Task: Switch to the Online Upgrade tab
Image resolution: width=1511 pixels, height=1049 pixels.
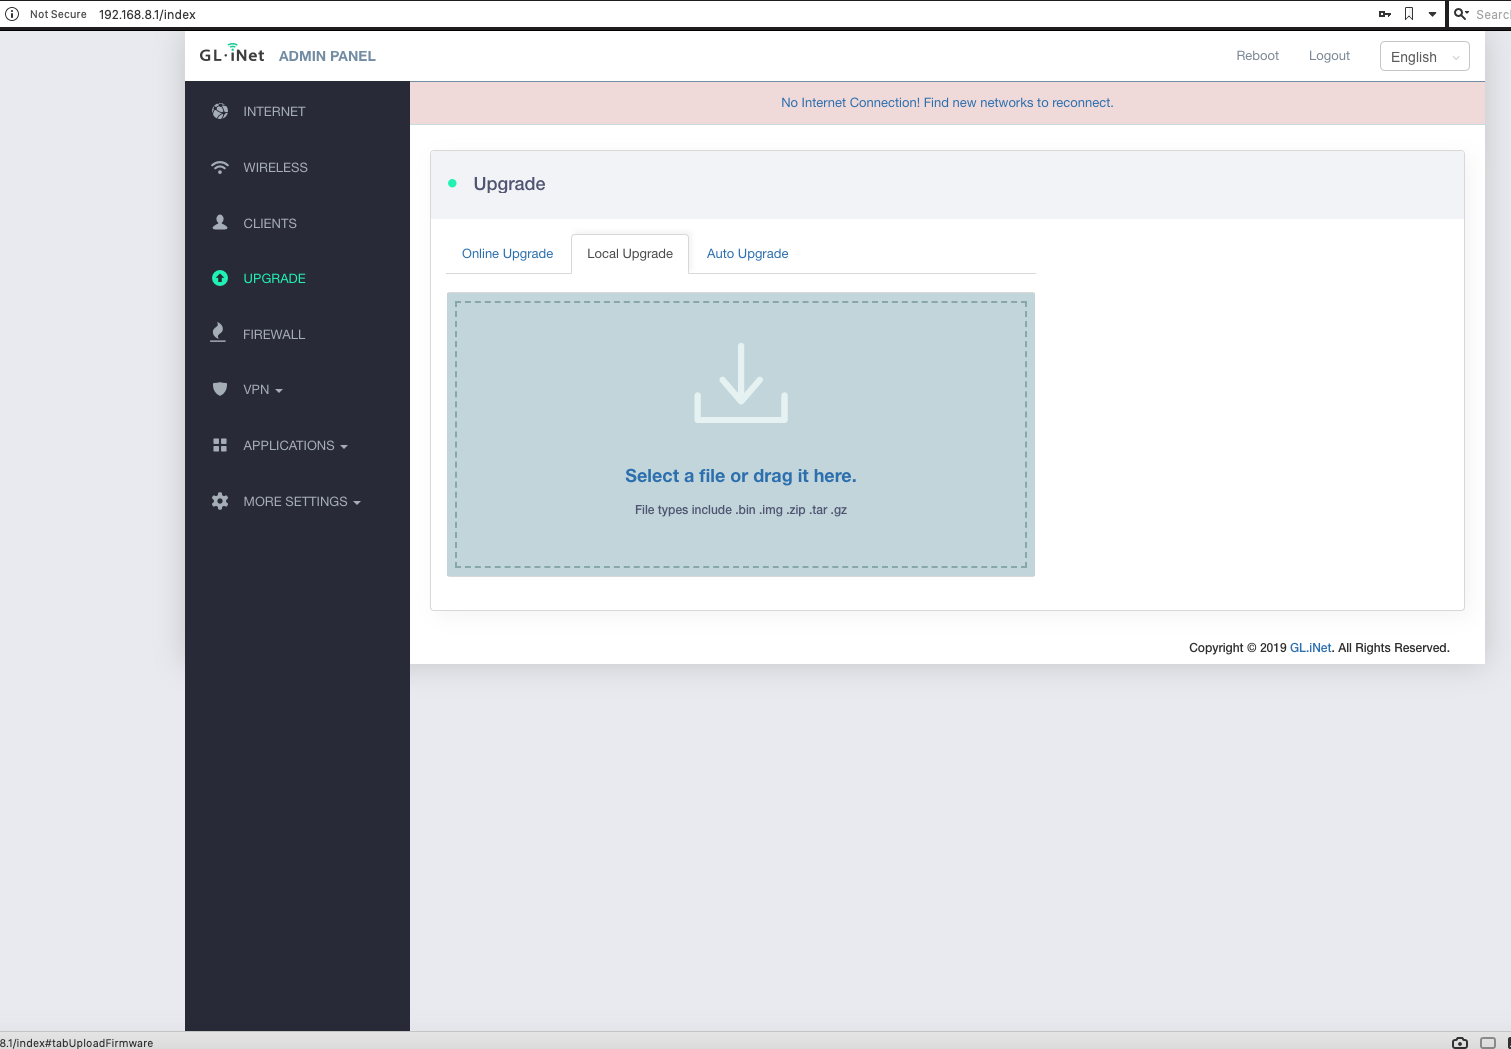Action: 507,254
